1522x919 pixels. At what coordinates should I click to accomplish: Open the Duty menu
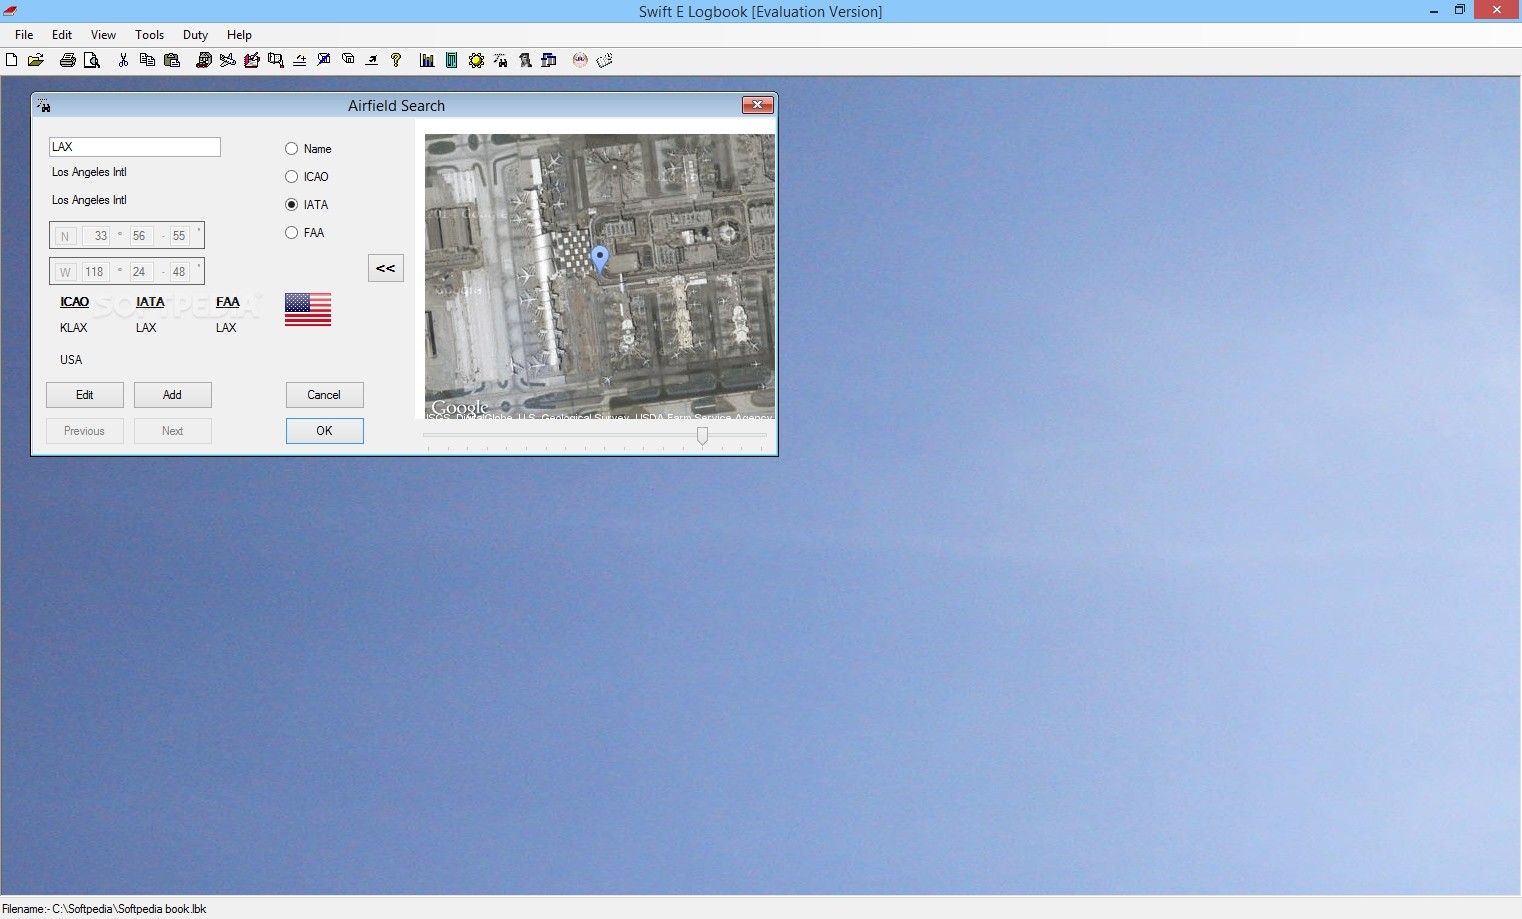click(x=195, y=34)
